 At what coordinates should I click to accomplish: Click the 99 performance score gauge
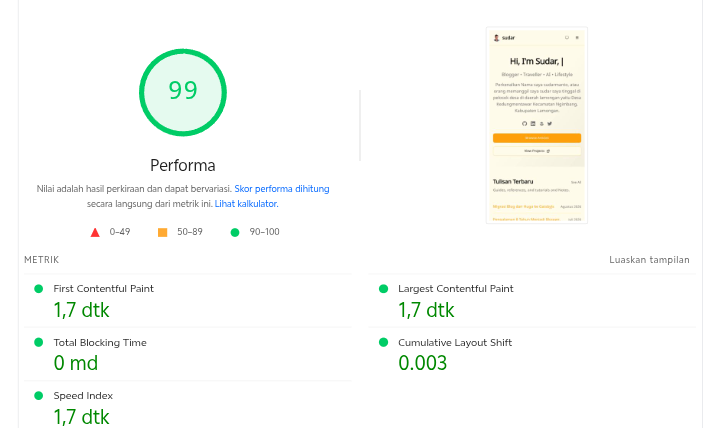pyautogui.click(x=183, y=92)
